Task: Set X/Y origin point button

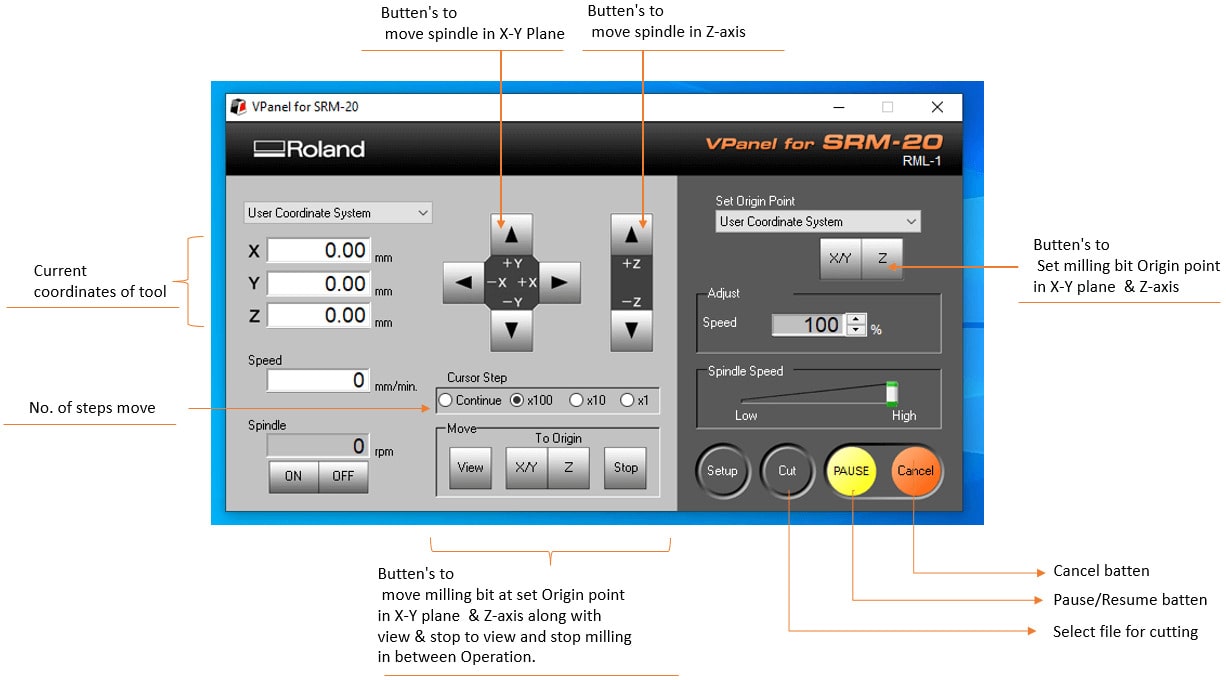Action: (x=840, y=258)
